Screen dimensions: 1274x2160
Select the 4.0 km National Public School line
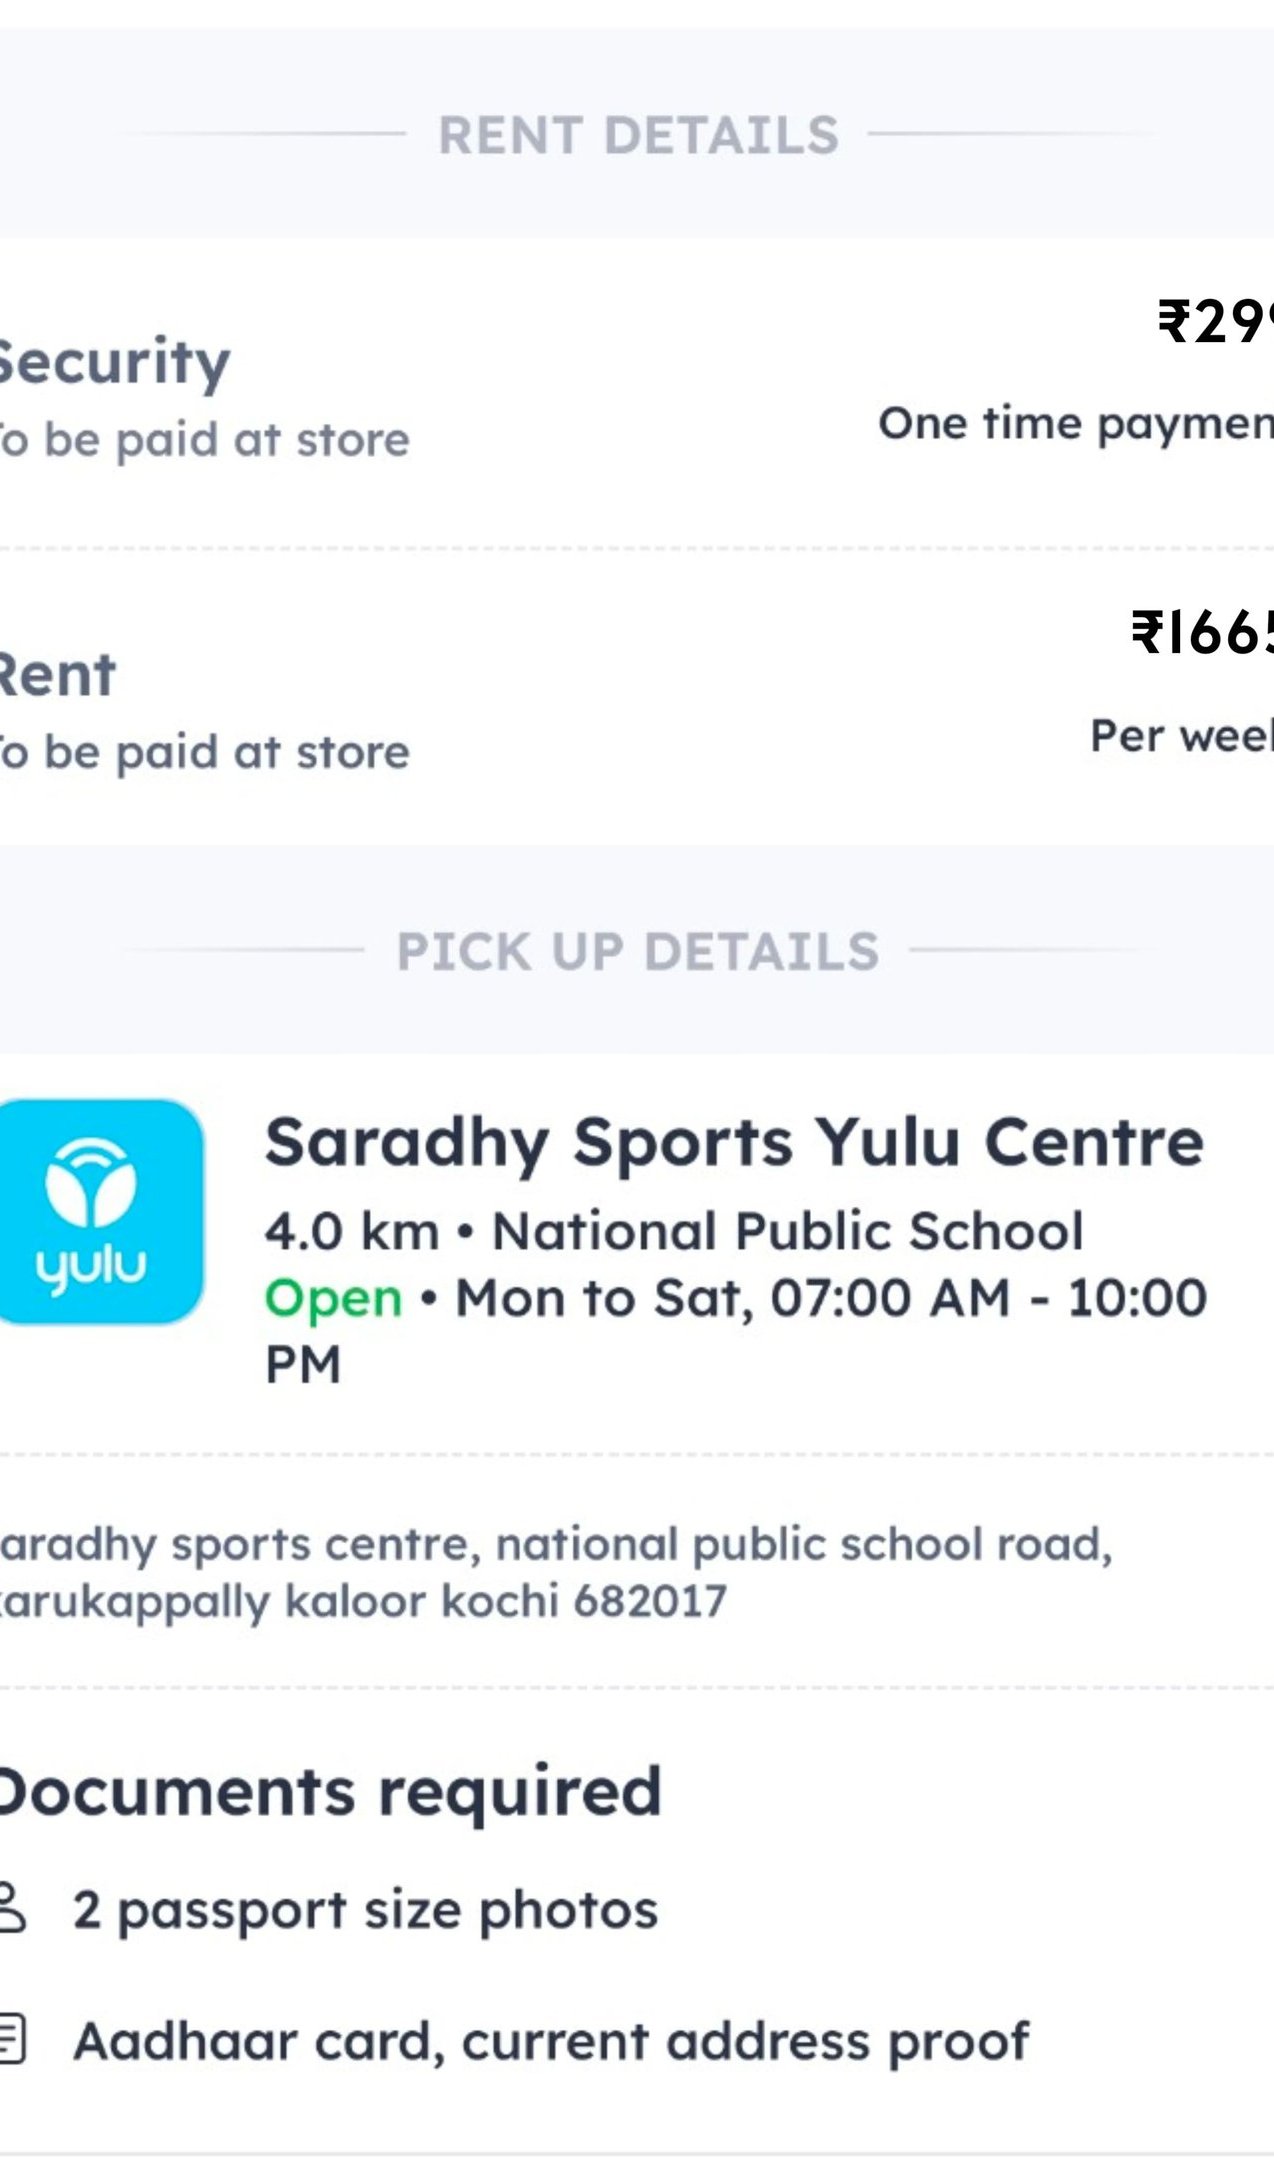tap(673, 1230)
